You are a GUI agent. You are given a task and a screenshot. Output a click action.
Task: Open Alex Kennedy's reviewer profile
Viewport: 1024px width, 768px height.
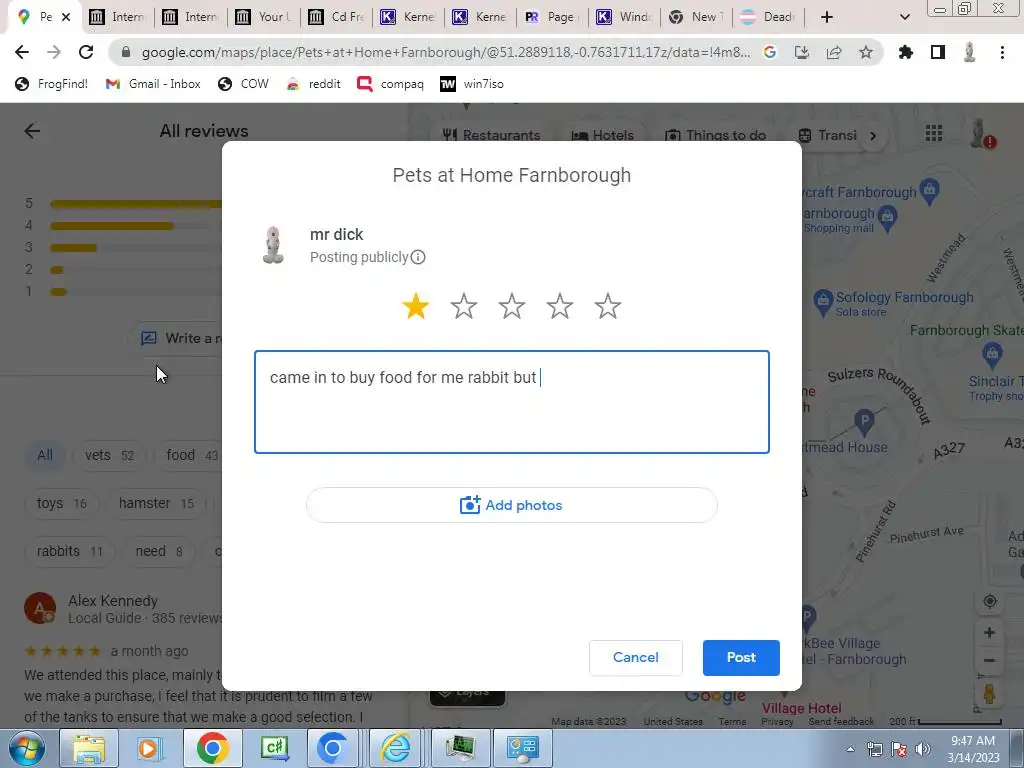pyautogui.click(x=113, y=601)
